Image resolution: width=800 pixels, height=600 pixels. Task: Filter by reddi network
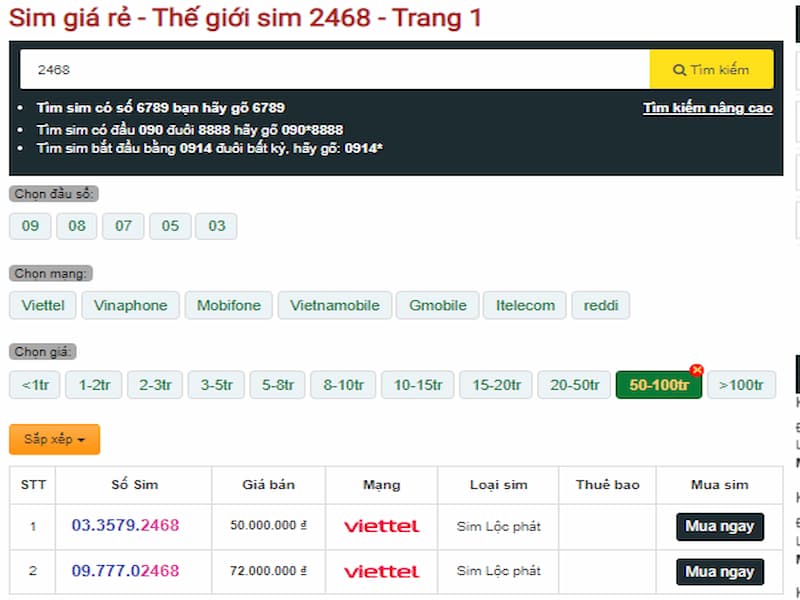[601, 305]
